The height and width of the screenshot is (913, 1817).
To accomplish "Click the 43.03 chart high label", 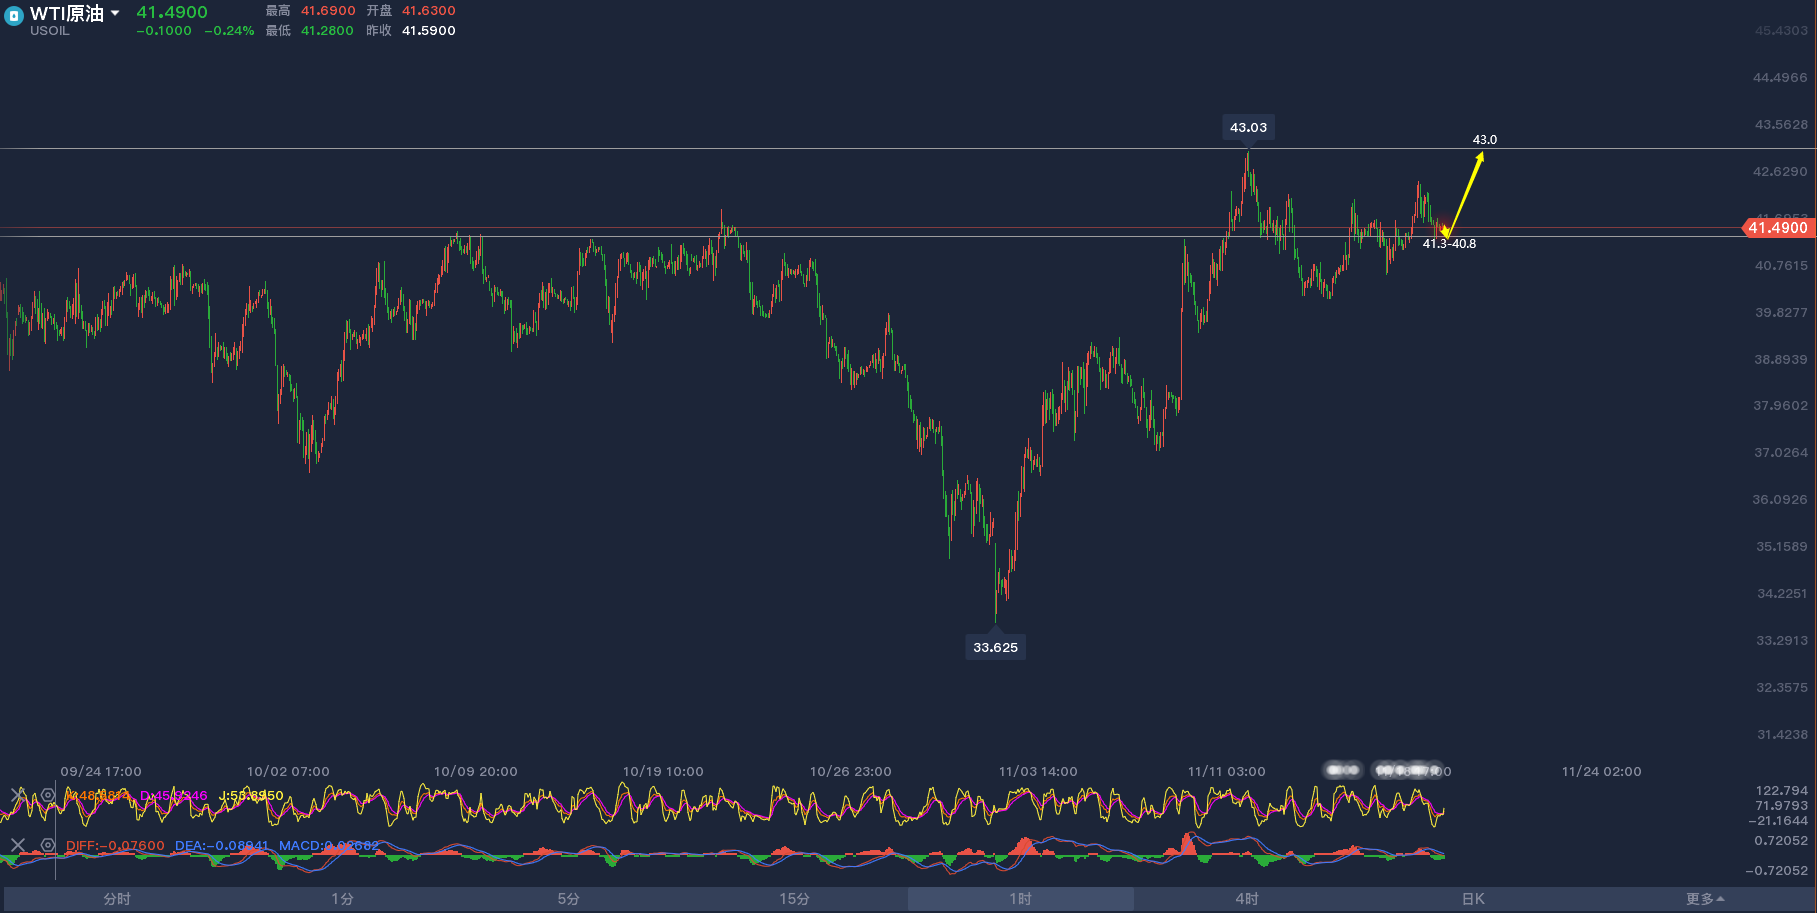I will coord(1248,127).
